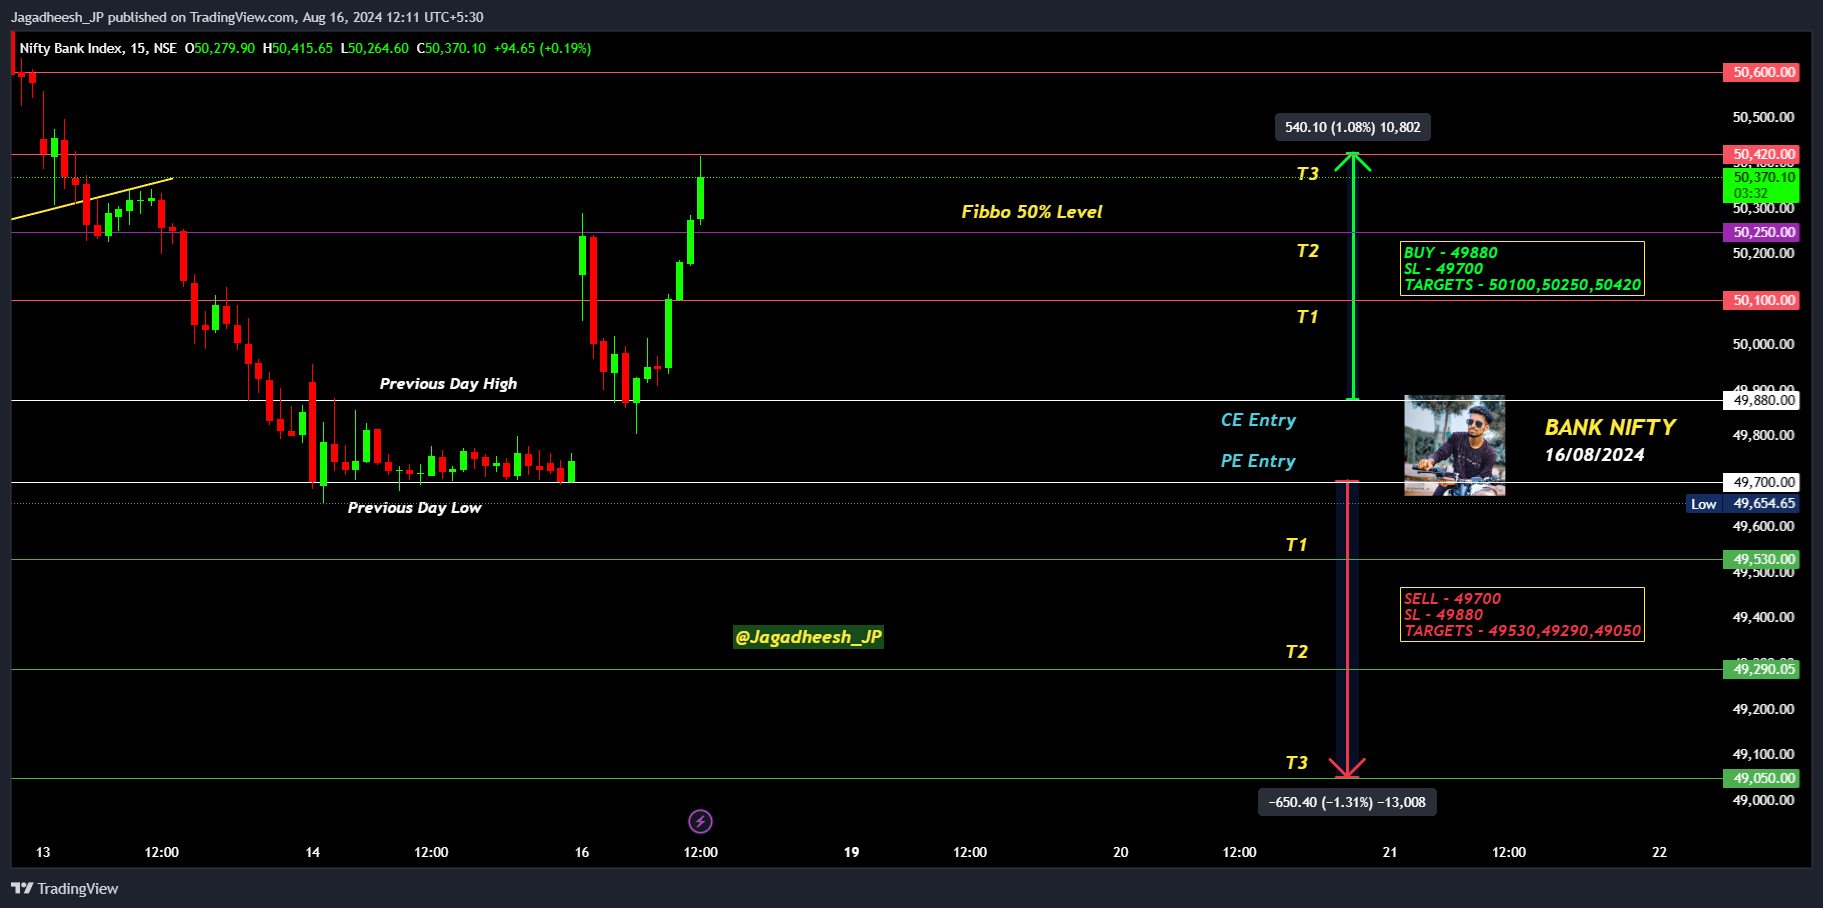Click the Previous Day Low label
Screen dimensions: 1823x908
click(414, 508)
